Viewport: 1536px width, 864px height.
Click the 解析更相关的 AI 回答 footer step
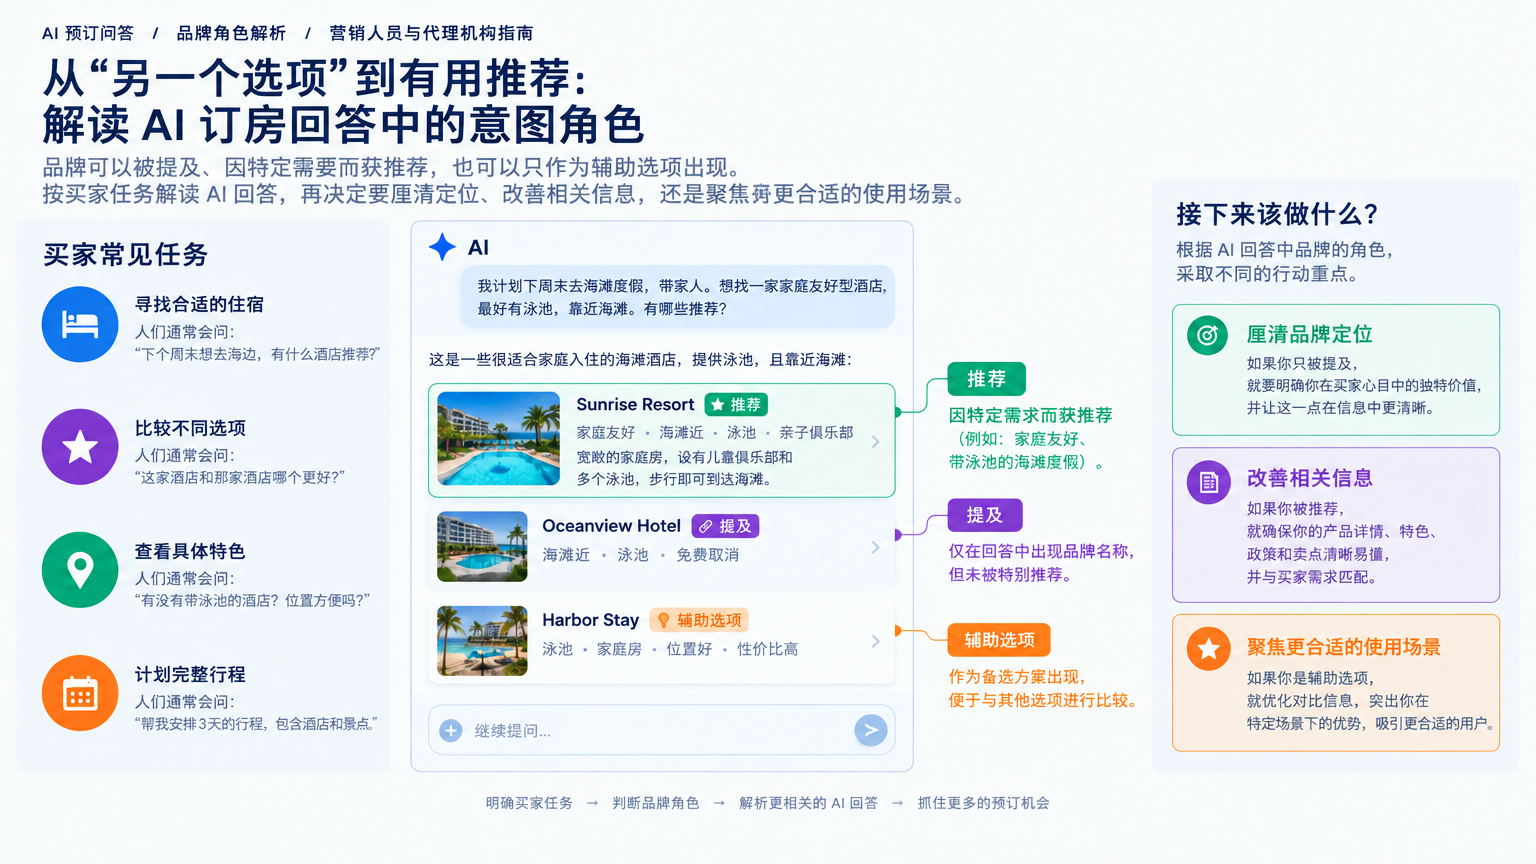click(x=808, y=803)
